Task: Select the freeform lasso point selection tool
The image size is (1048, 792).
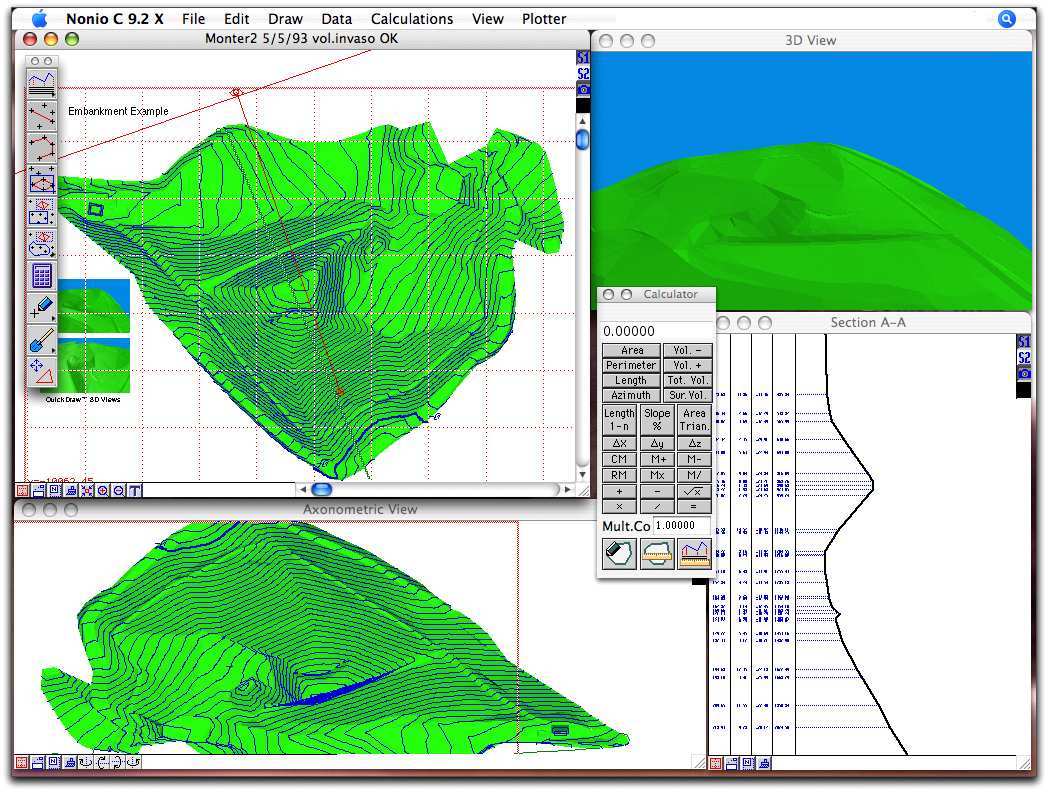Action: [x=41, y=245]
